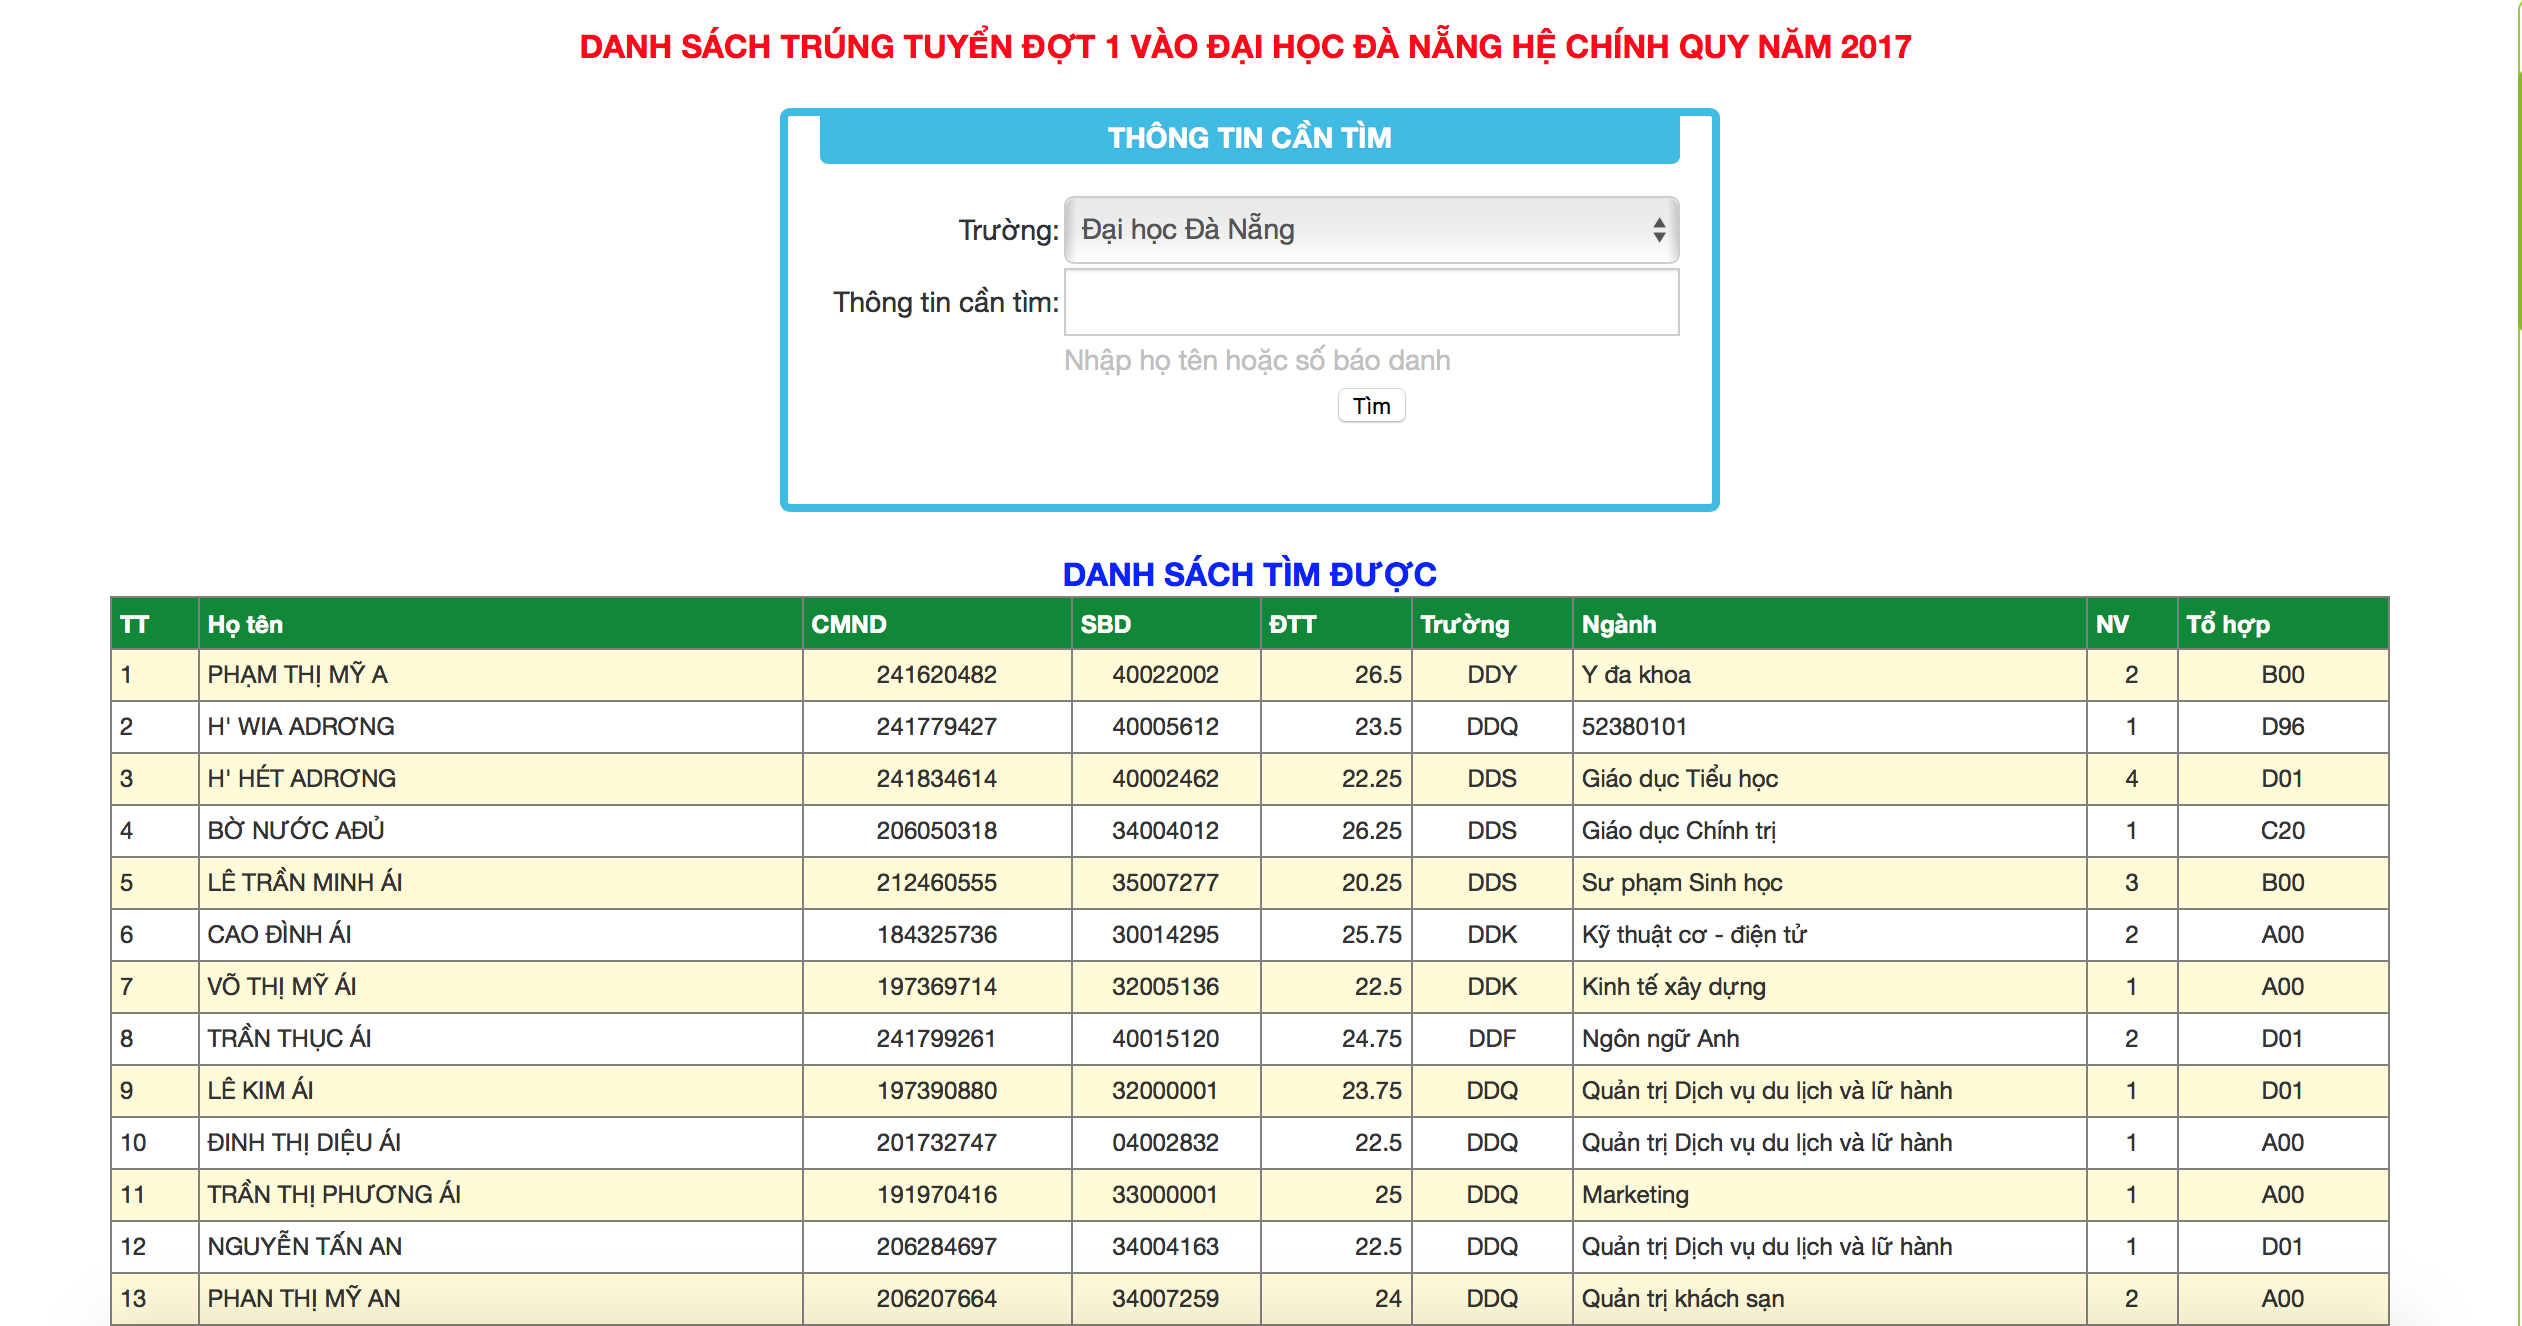Click the DDF school code cell
The height and width of the screenshot is (1326, 2522).
[1492, 1039]
